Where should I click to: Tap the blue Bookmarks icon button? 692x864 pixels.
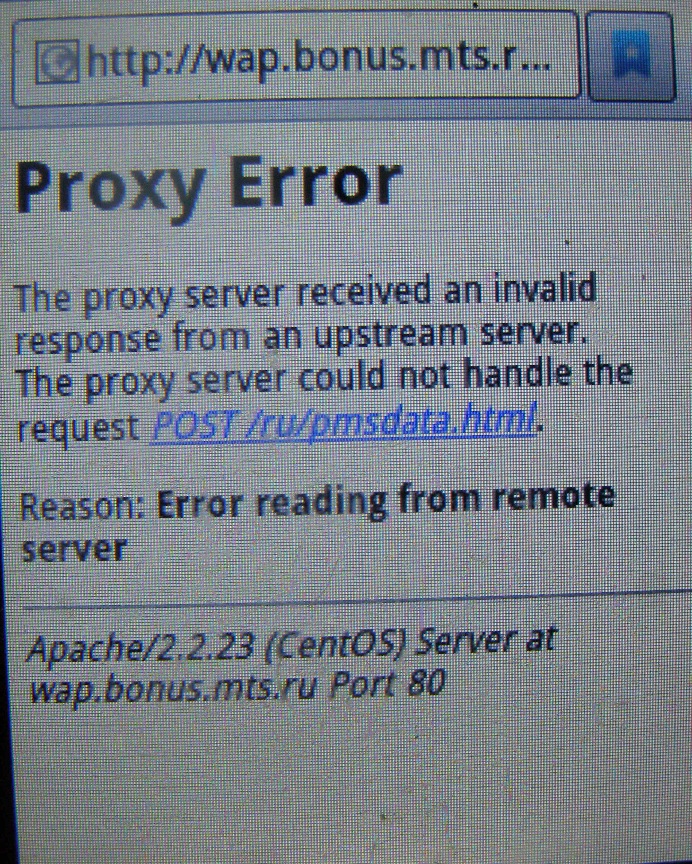click(630, 57)
